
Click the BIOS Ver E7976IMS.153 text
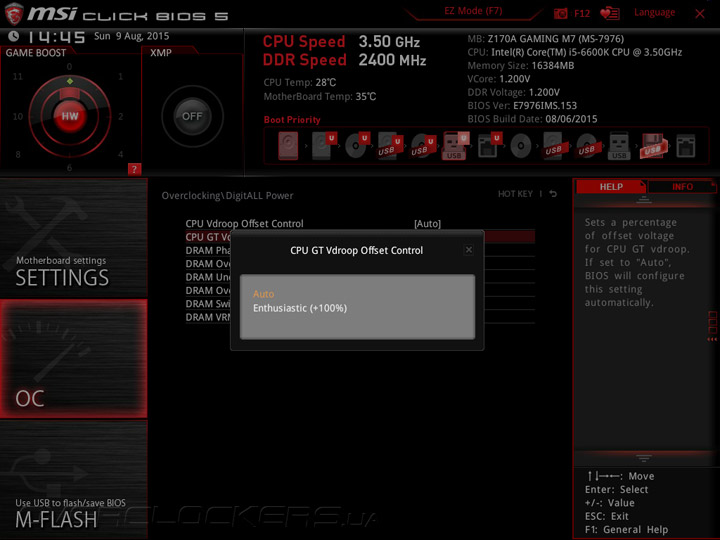[x=522, y=106]
